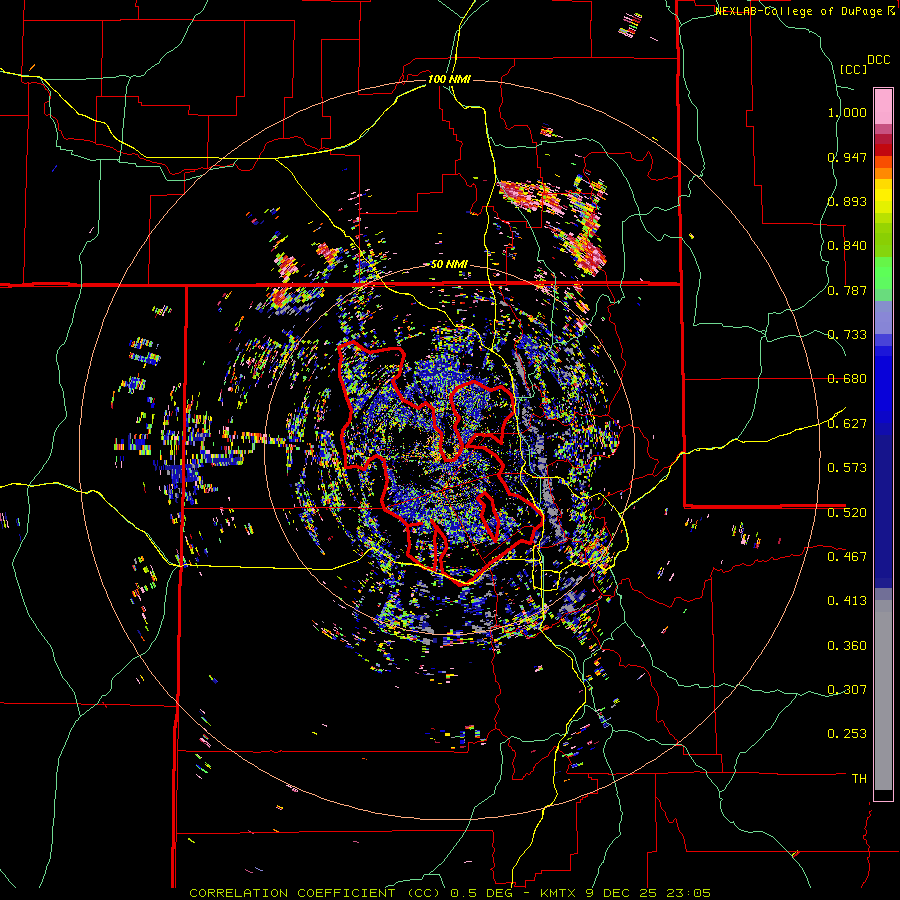Click the 0.627 value on color scale
900x900 pixels.
pyautogui.click(x=847, y=424)
